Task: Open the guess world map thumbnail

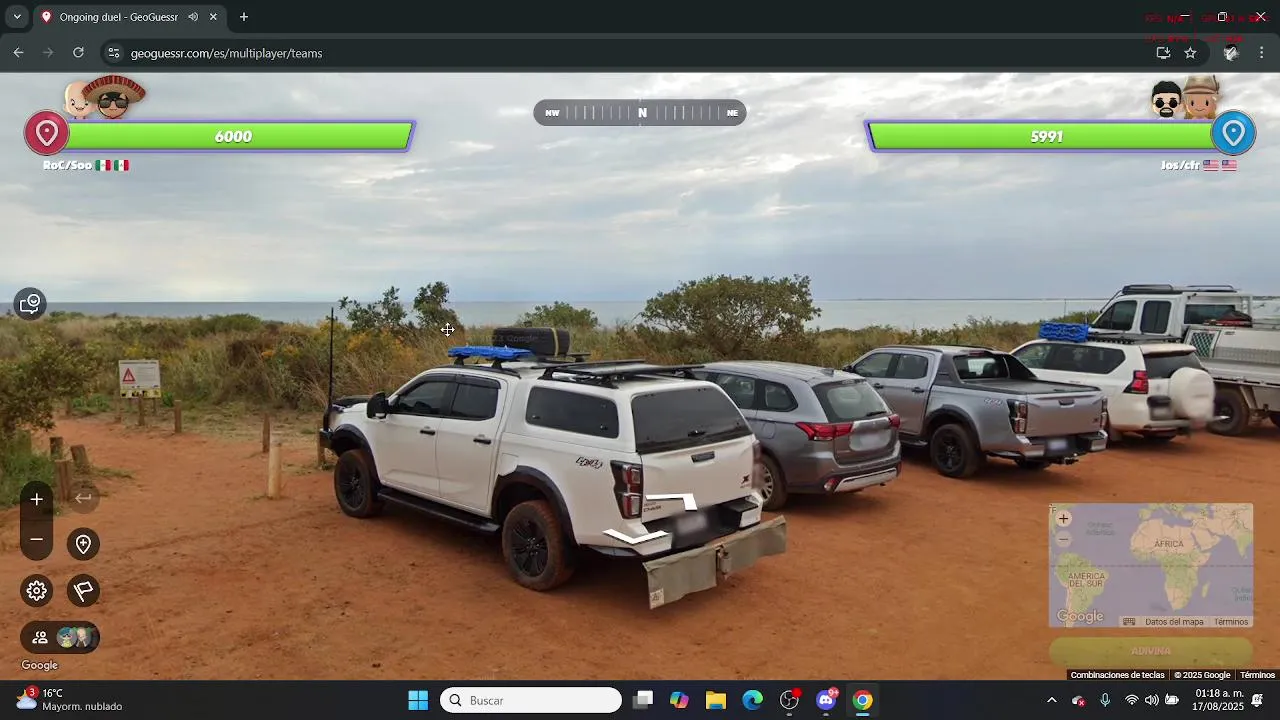Action: [x=1151, y=565]
